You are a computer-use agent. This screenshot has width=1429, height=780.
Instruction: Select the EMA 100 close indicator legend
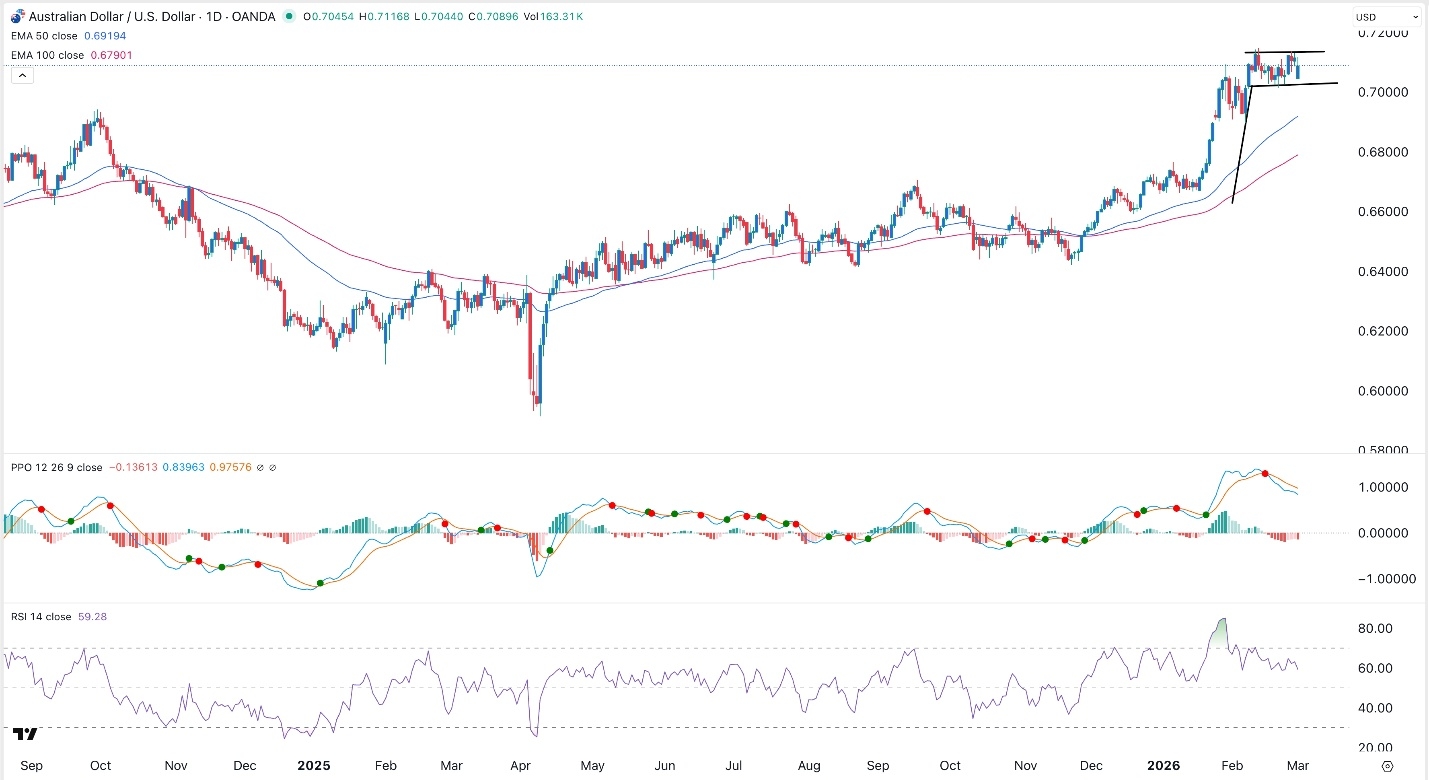click(49, 54)
